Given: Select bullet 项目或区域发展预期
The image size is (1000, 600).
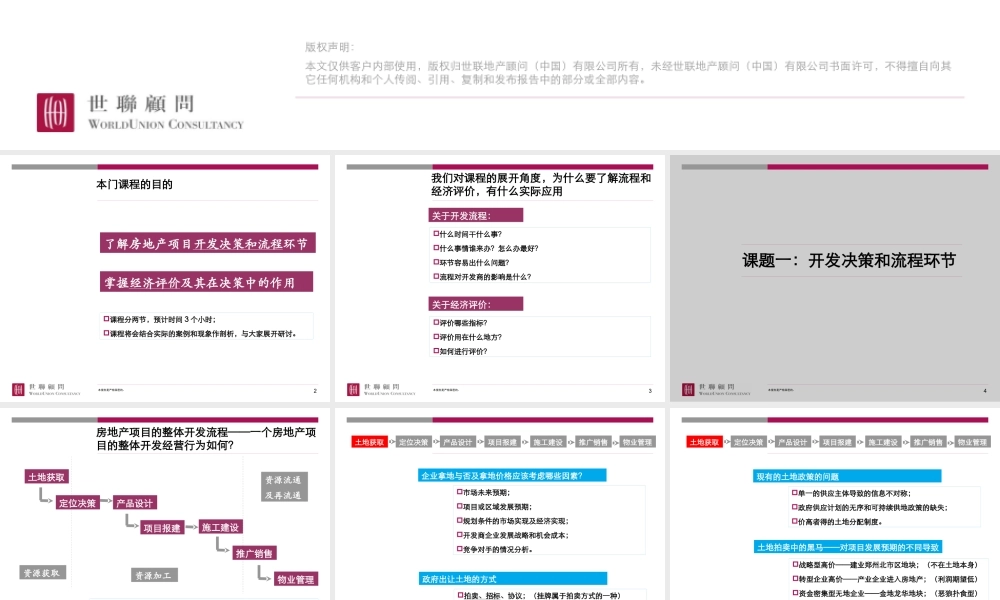Looking at the screenshot, I should (494, 506).
